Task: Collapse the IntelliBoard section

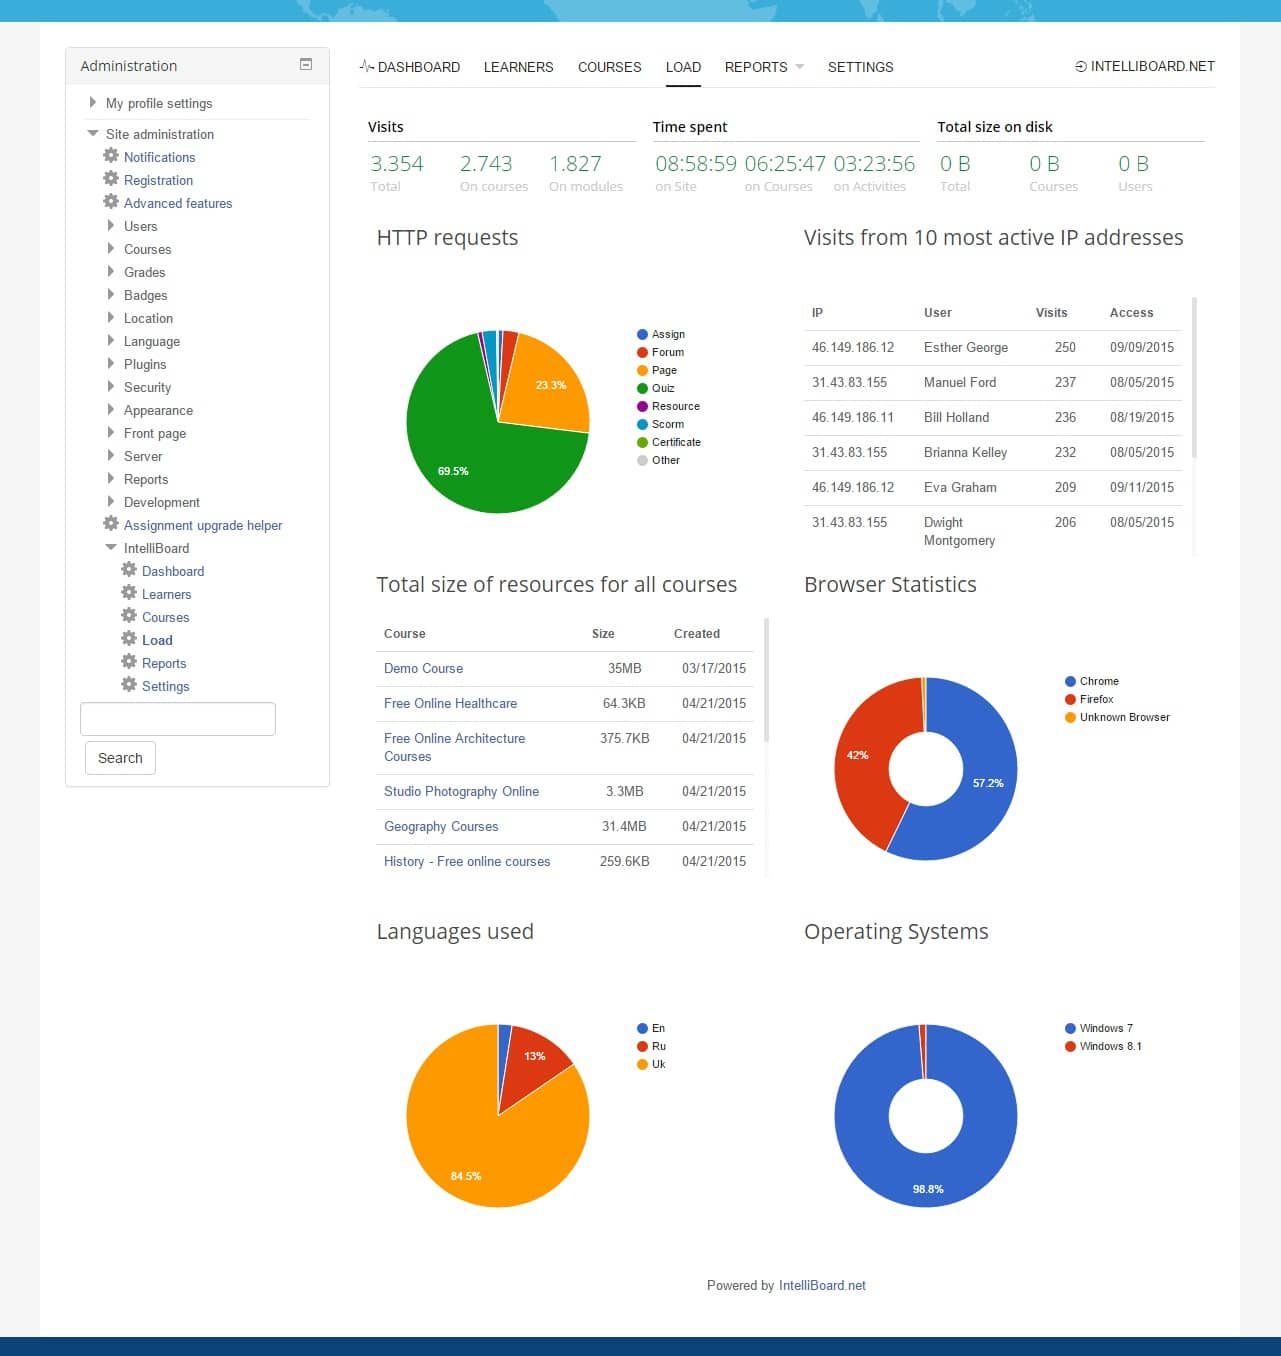Action: tap(111, 548)
